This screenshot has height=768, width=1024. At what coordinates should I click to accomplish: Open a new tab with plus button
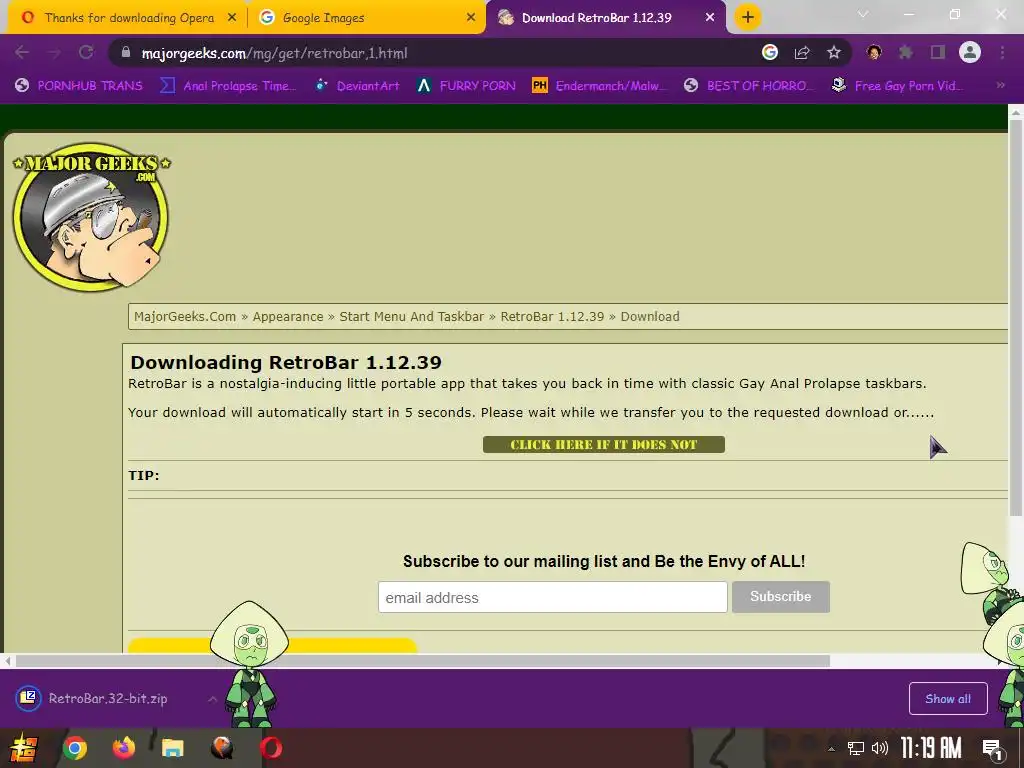click(x=748, y=17)
